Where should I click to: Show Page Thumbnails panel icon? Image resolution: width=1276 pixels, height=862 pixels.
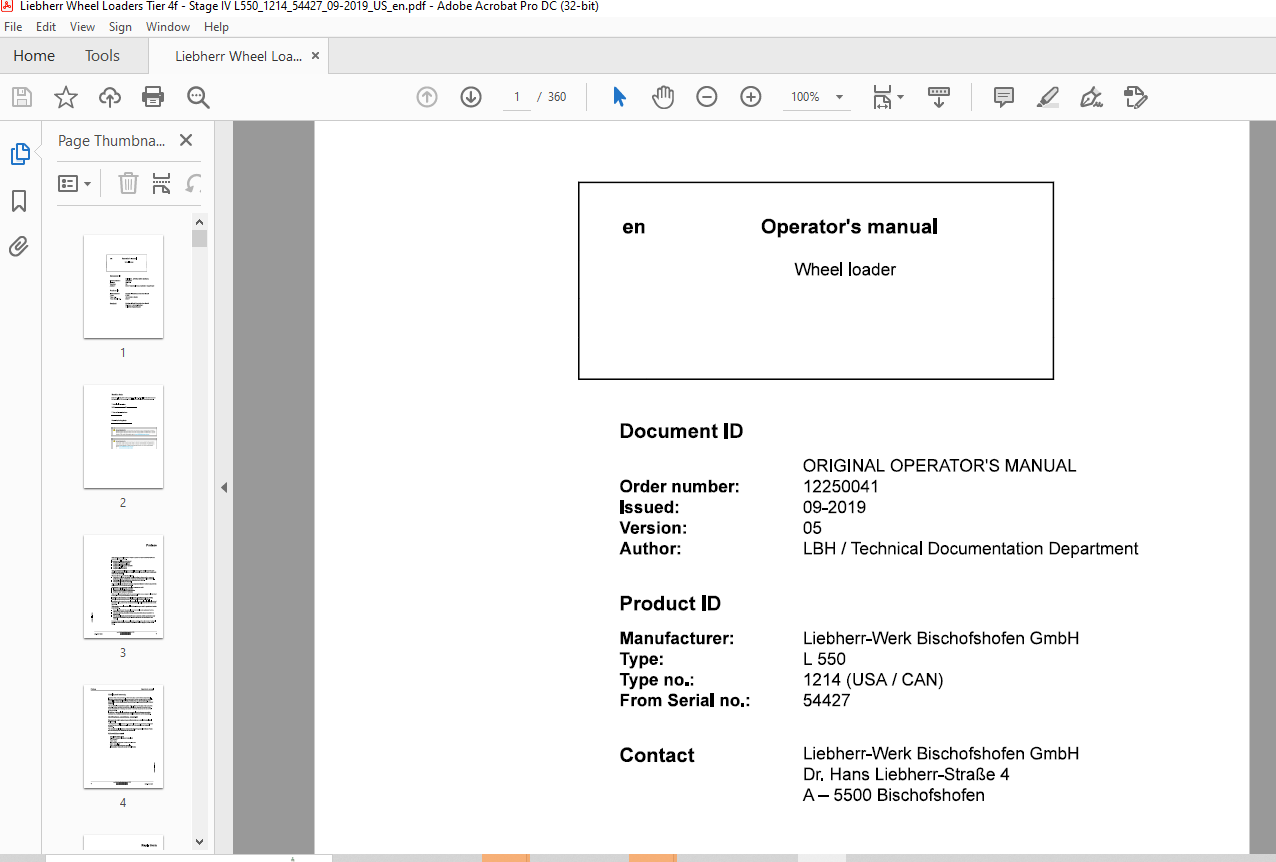point(20,154)
